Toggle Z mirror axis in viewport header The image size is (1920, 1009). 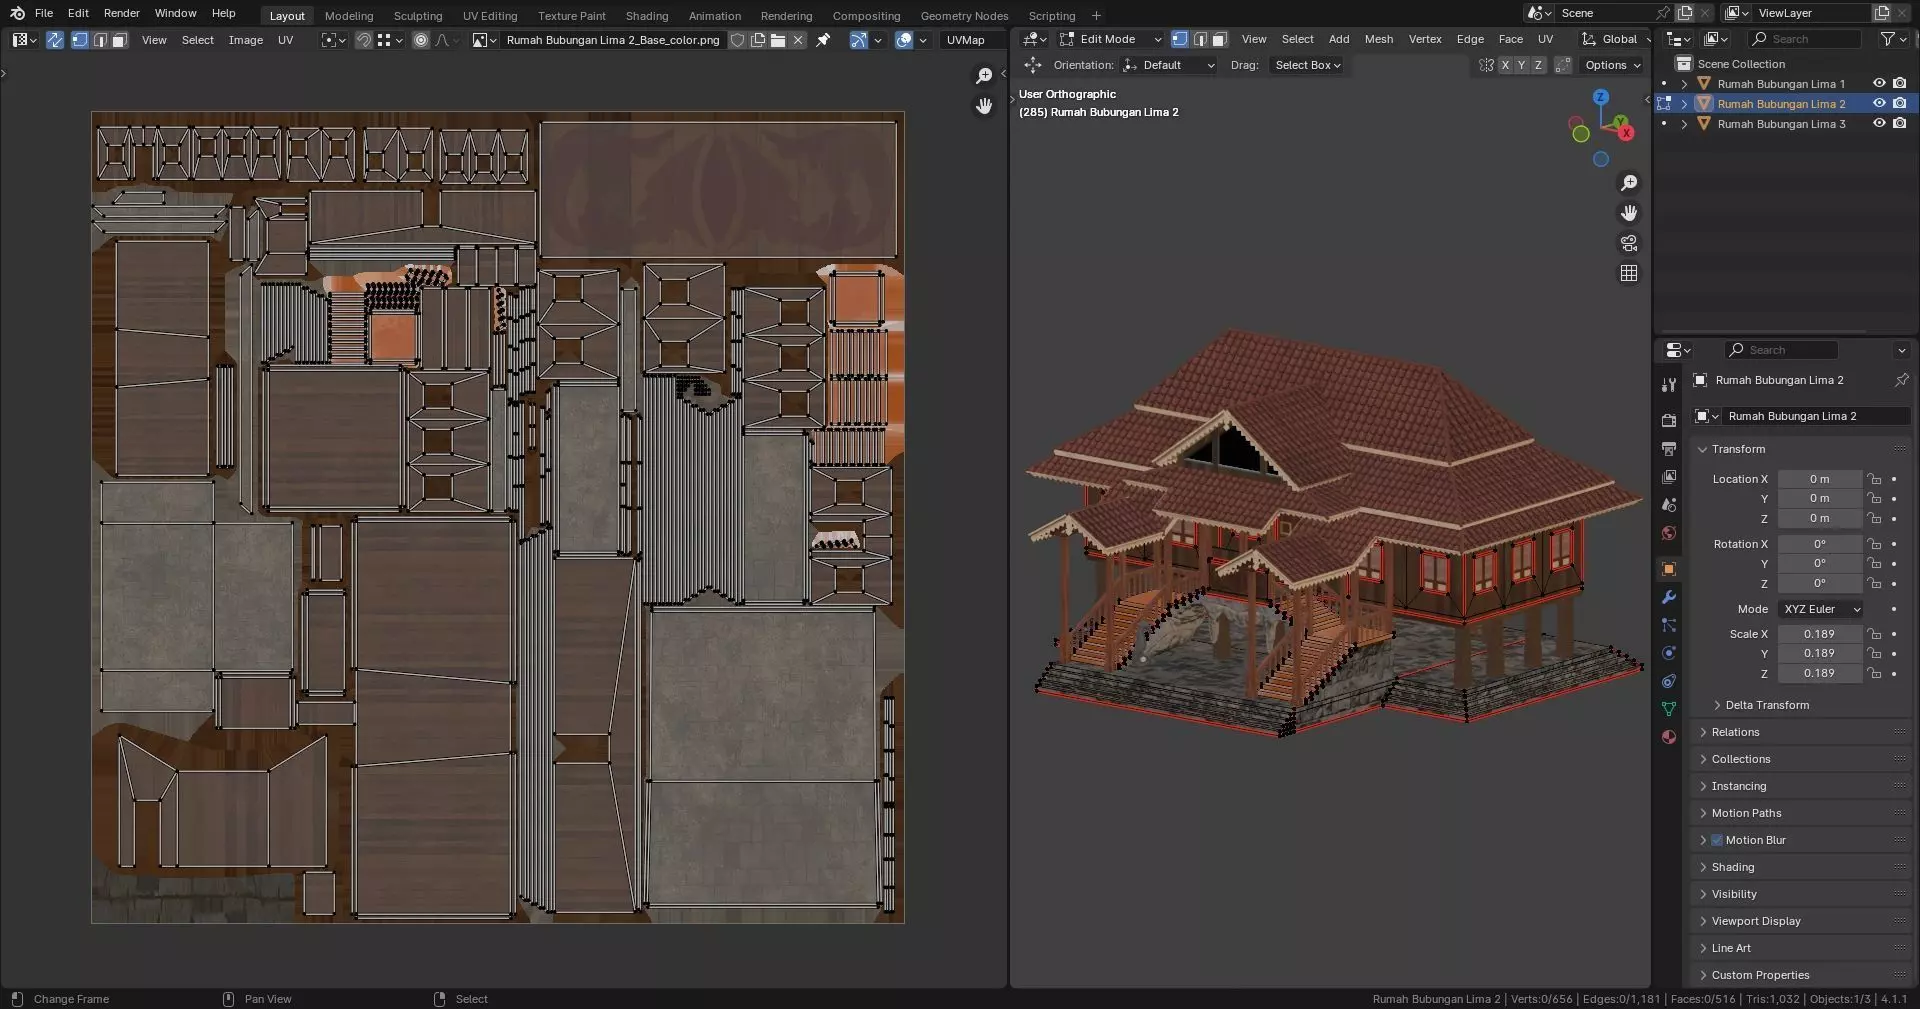coord(1538,65)
